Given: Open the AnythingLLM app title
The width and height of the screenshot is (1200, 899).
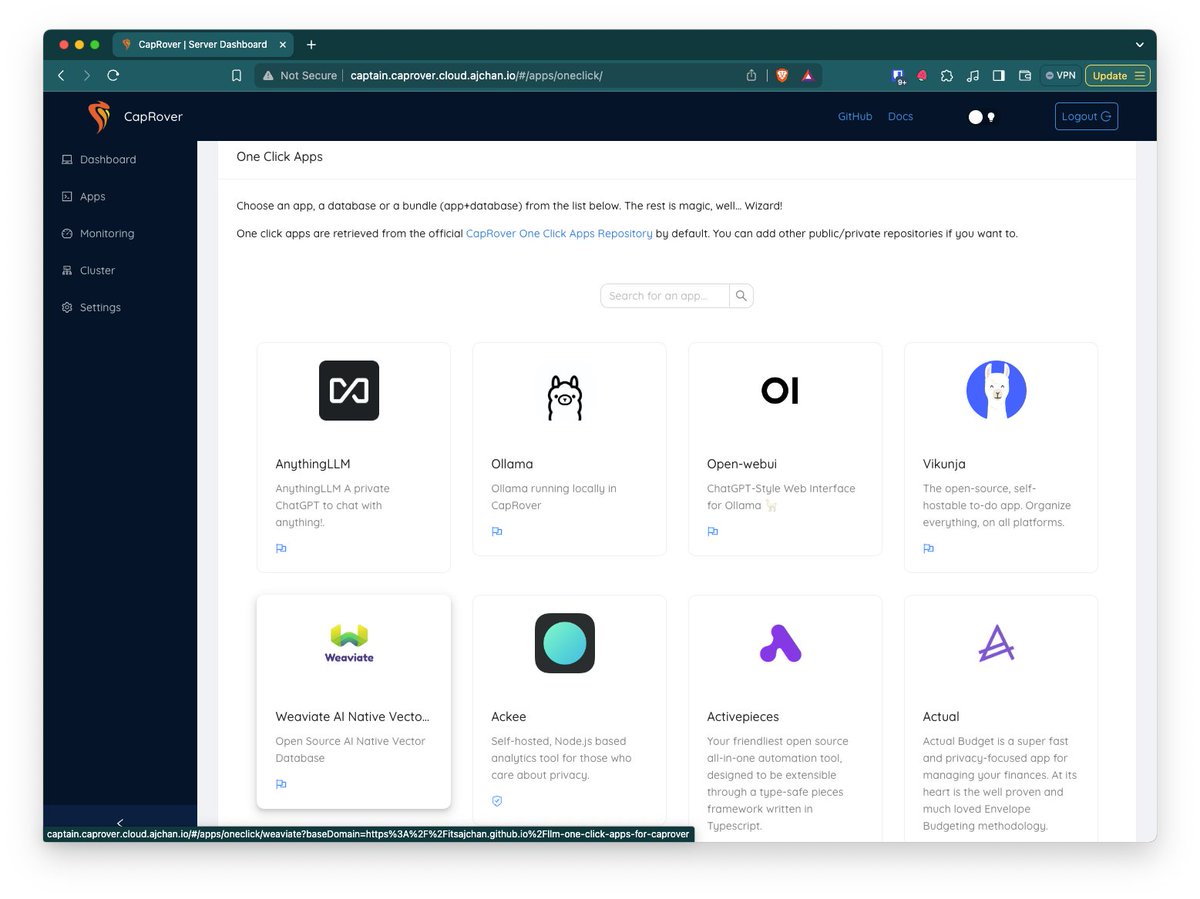Looking at the screenshot, I should pyautogui.click(x=313, y=464).
